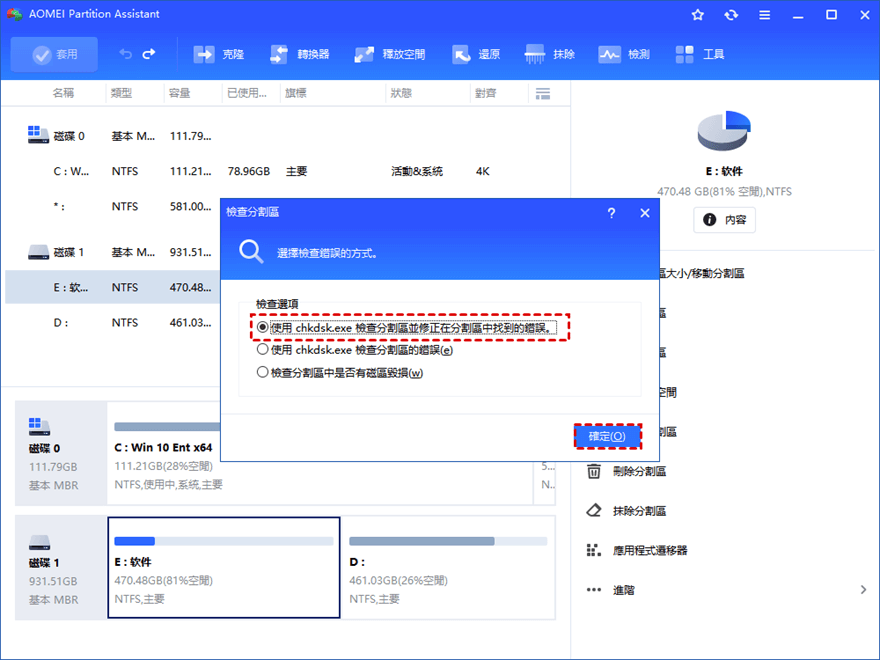The height and width of the screenshot is (660, 880).
Task: Sort by 類型 column header
Action: [121, 93]
